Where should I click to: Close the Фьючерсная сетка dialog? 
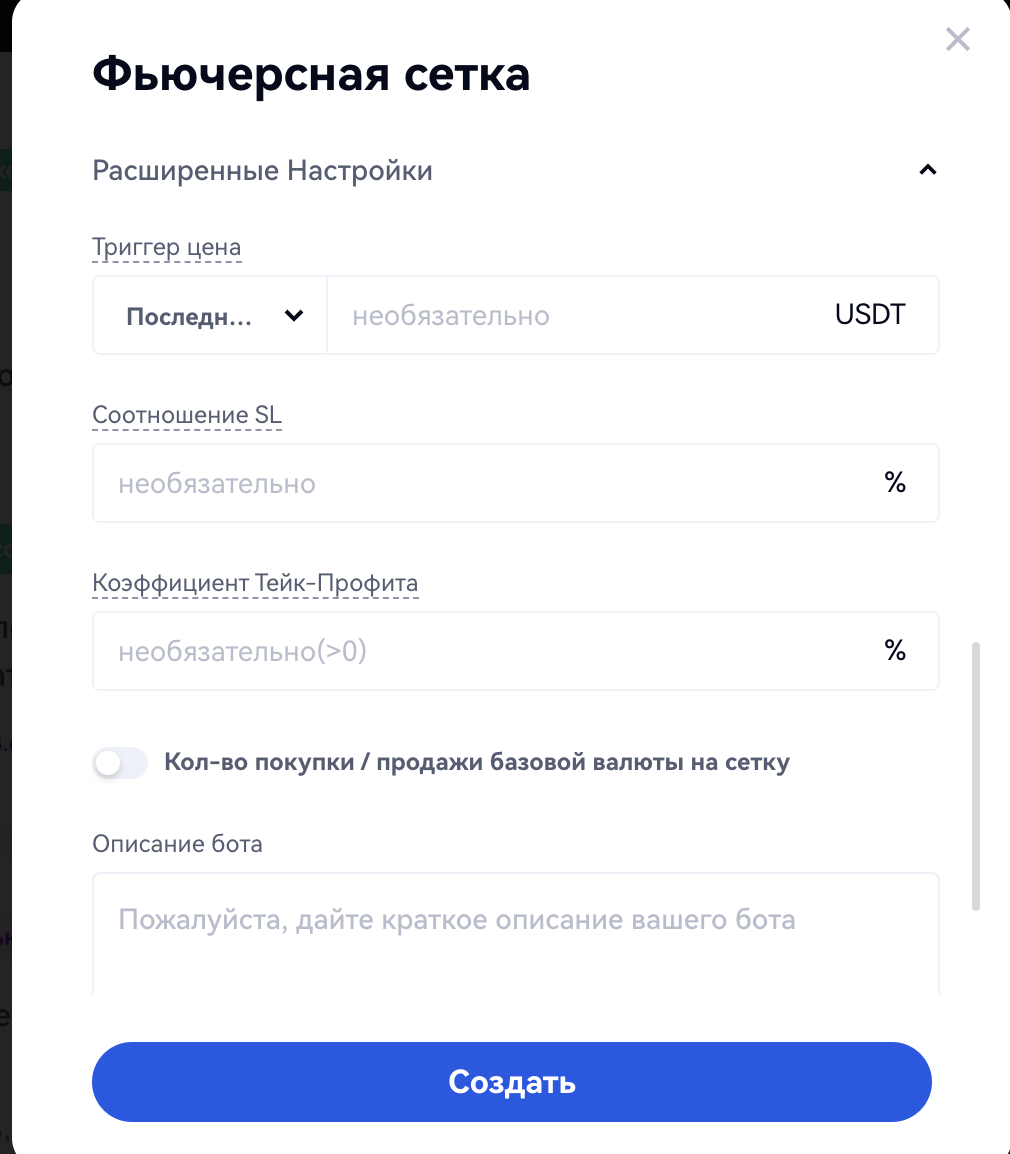(958, 40)
